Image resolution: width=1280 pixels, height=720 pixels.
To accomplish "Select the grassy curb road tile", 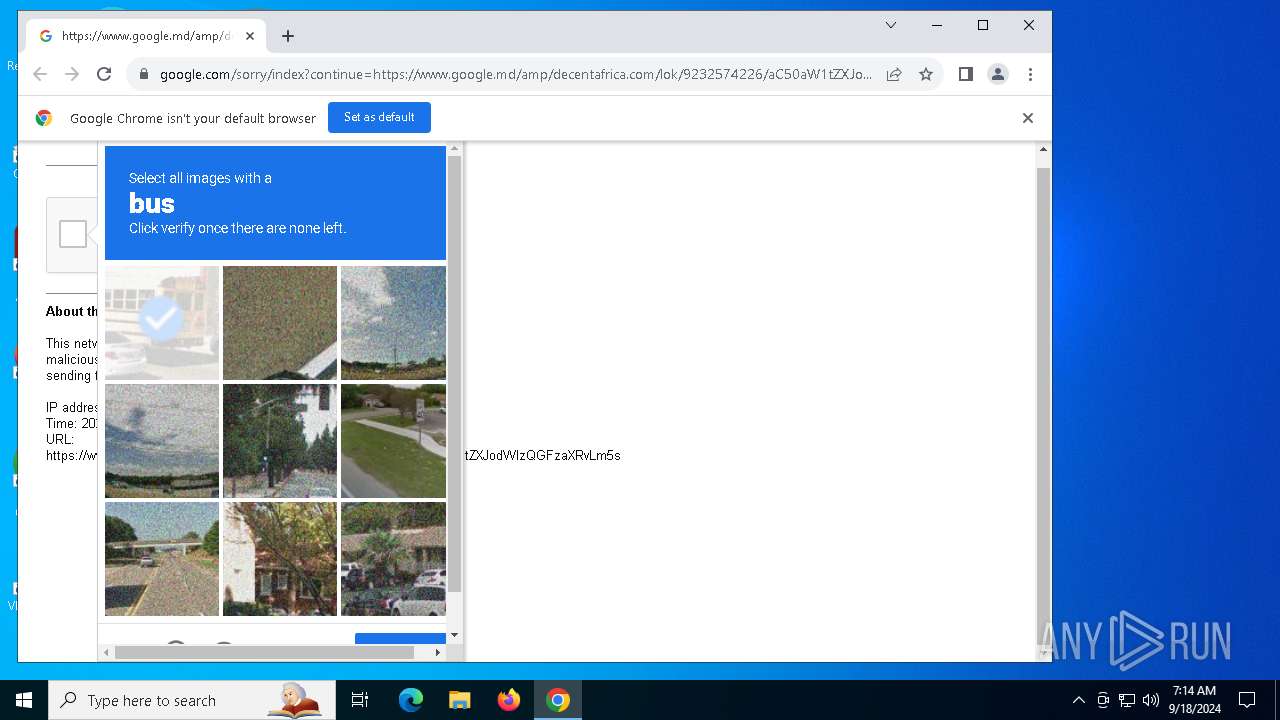I will [x=393, y=440].
